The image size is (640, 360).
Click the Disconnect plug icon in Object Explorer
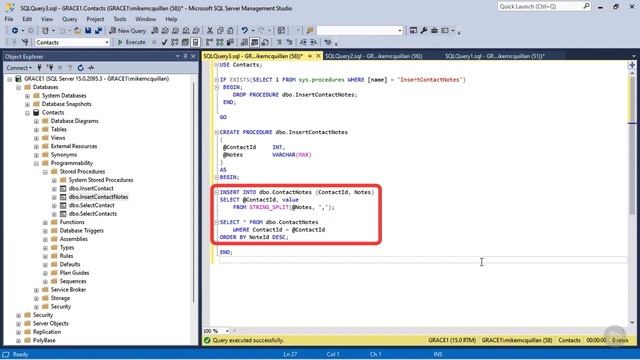pos(50,68)
